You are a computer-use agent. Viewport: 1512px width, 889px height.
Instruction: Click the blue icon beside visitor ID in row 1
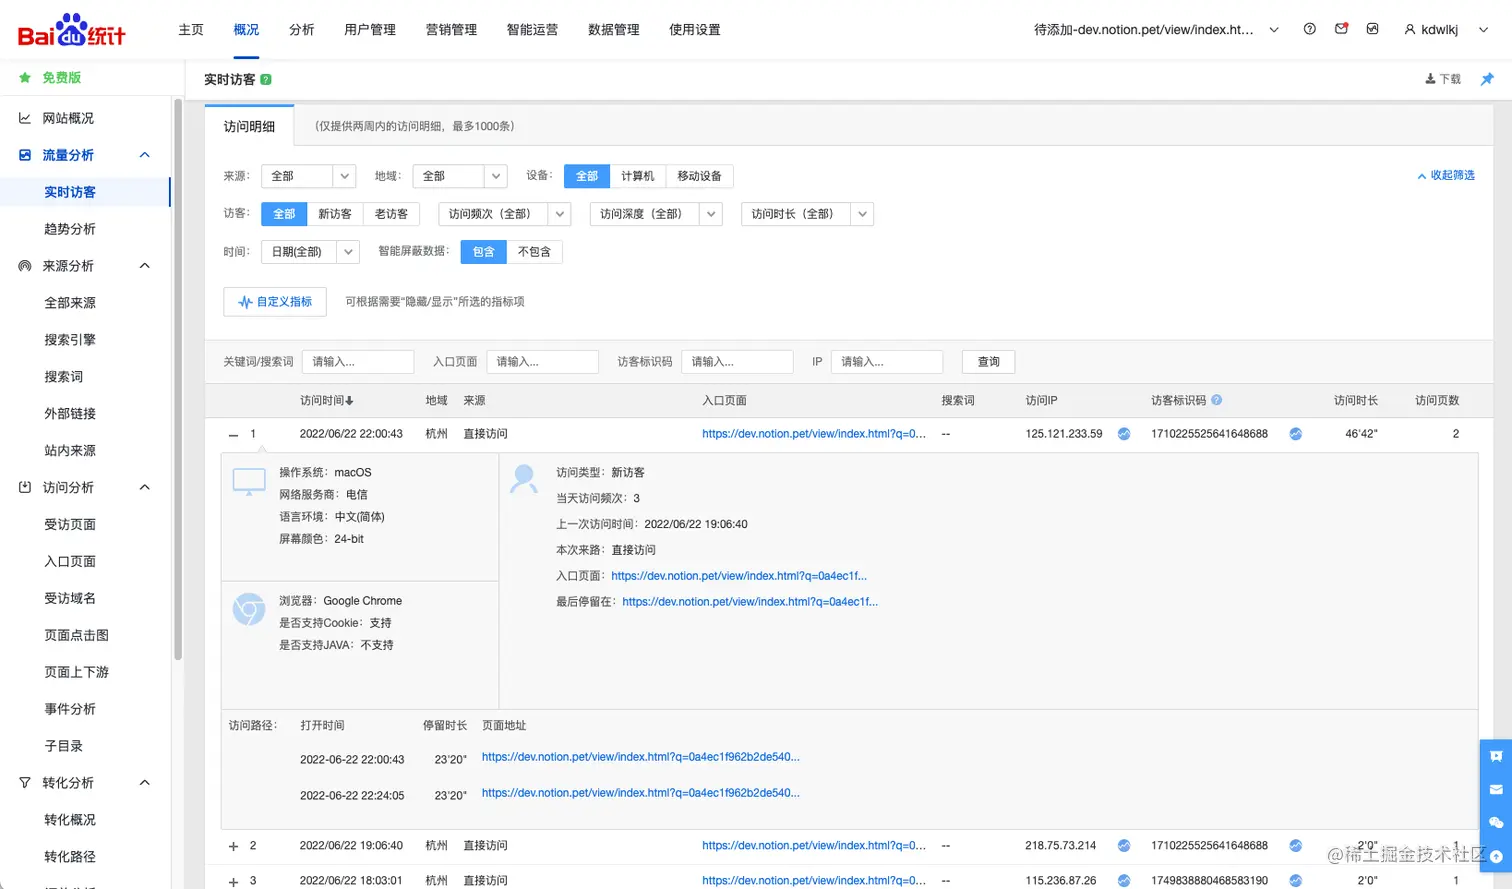tap(1296, 434)
